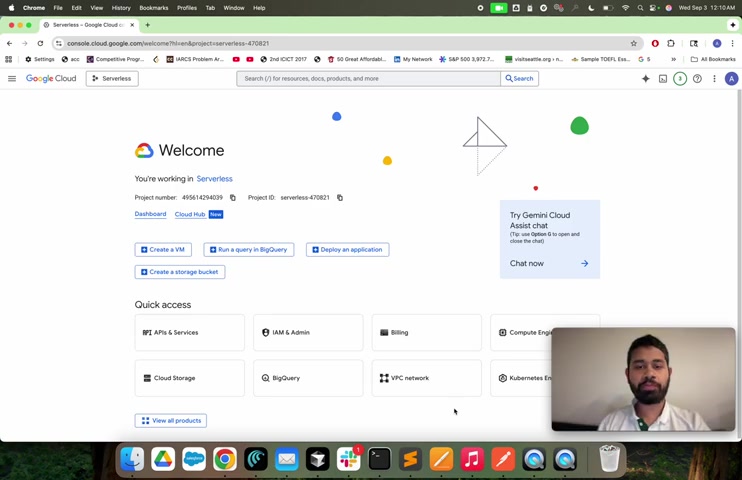This screenshot has width=742, height=480.
Task: Open notifications badge showing 3
Action: tap(680, 79)
